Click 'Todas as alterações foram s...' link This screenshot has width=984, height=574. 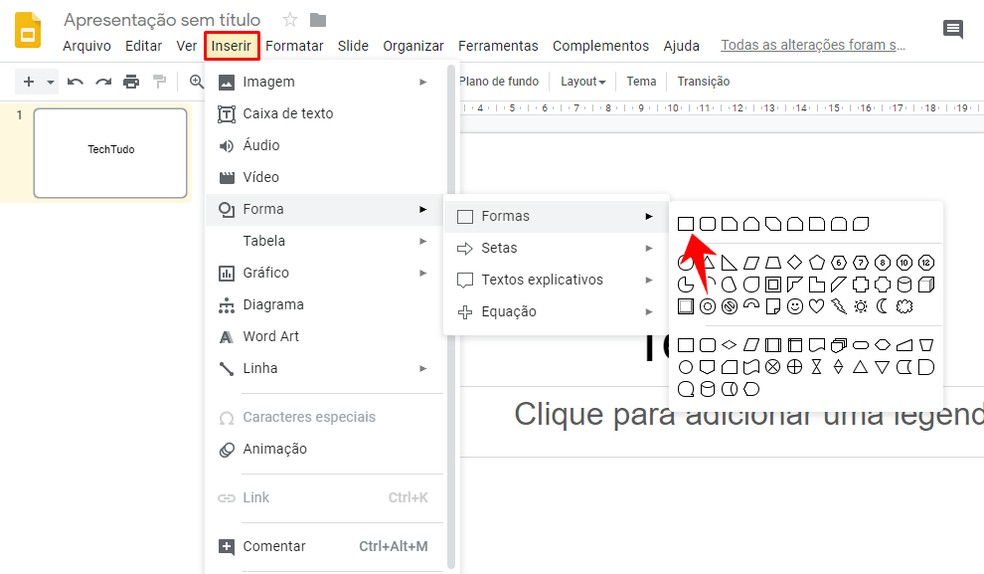[813, 45]
